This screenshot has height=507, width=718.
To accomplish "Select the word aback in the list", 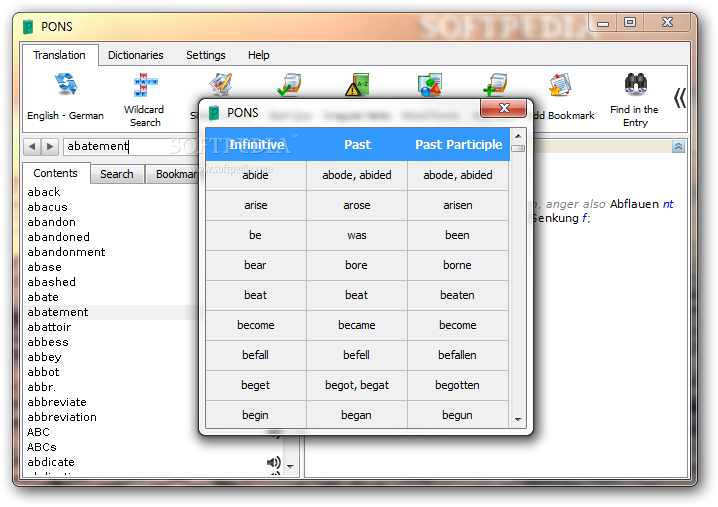I will click(x=44, y=192).
